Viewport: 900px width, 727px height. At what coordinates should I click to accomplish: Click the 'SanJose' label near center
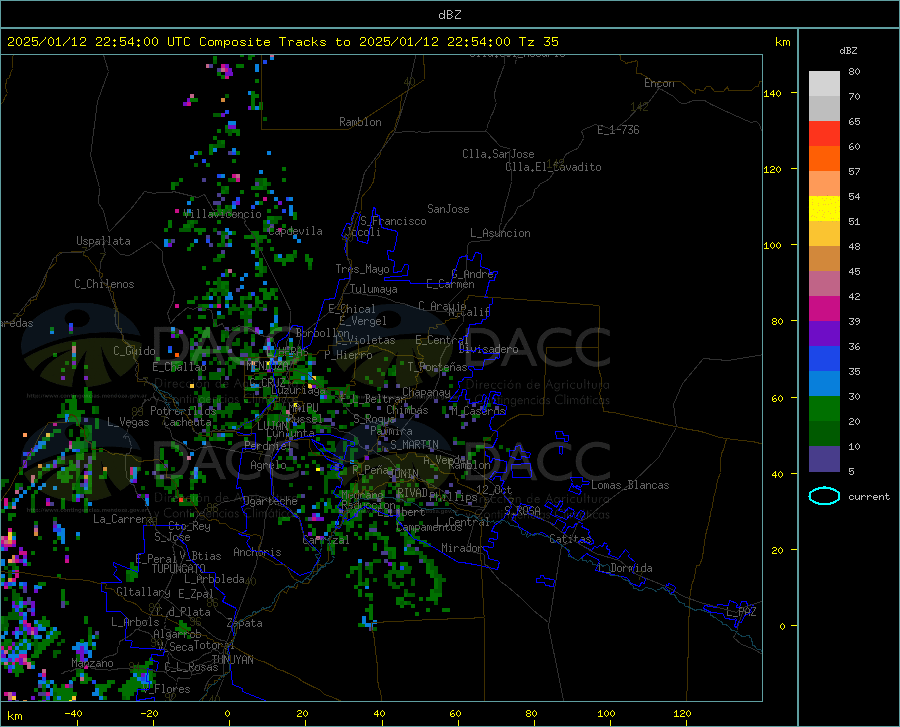(x=448, y=209)
